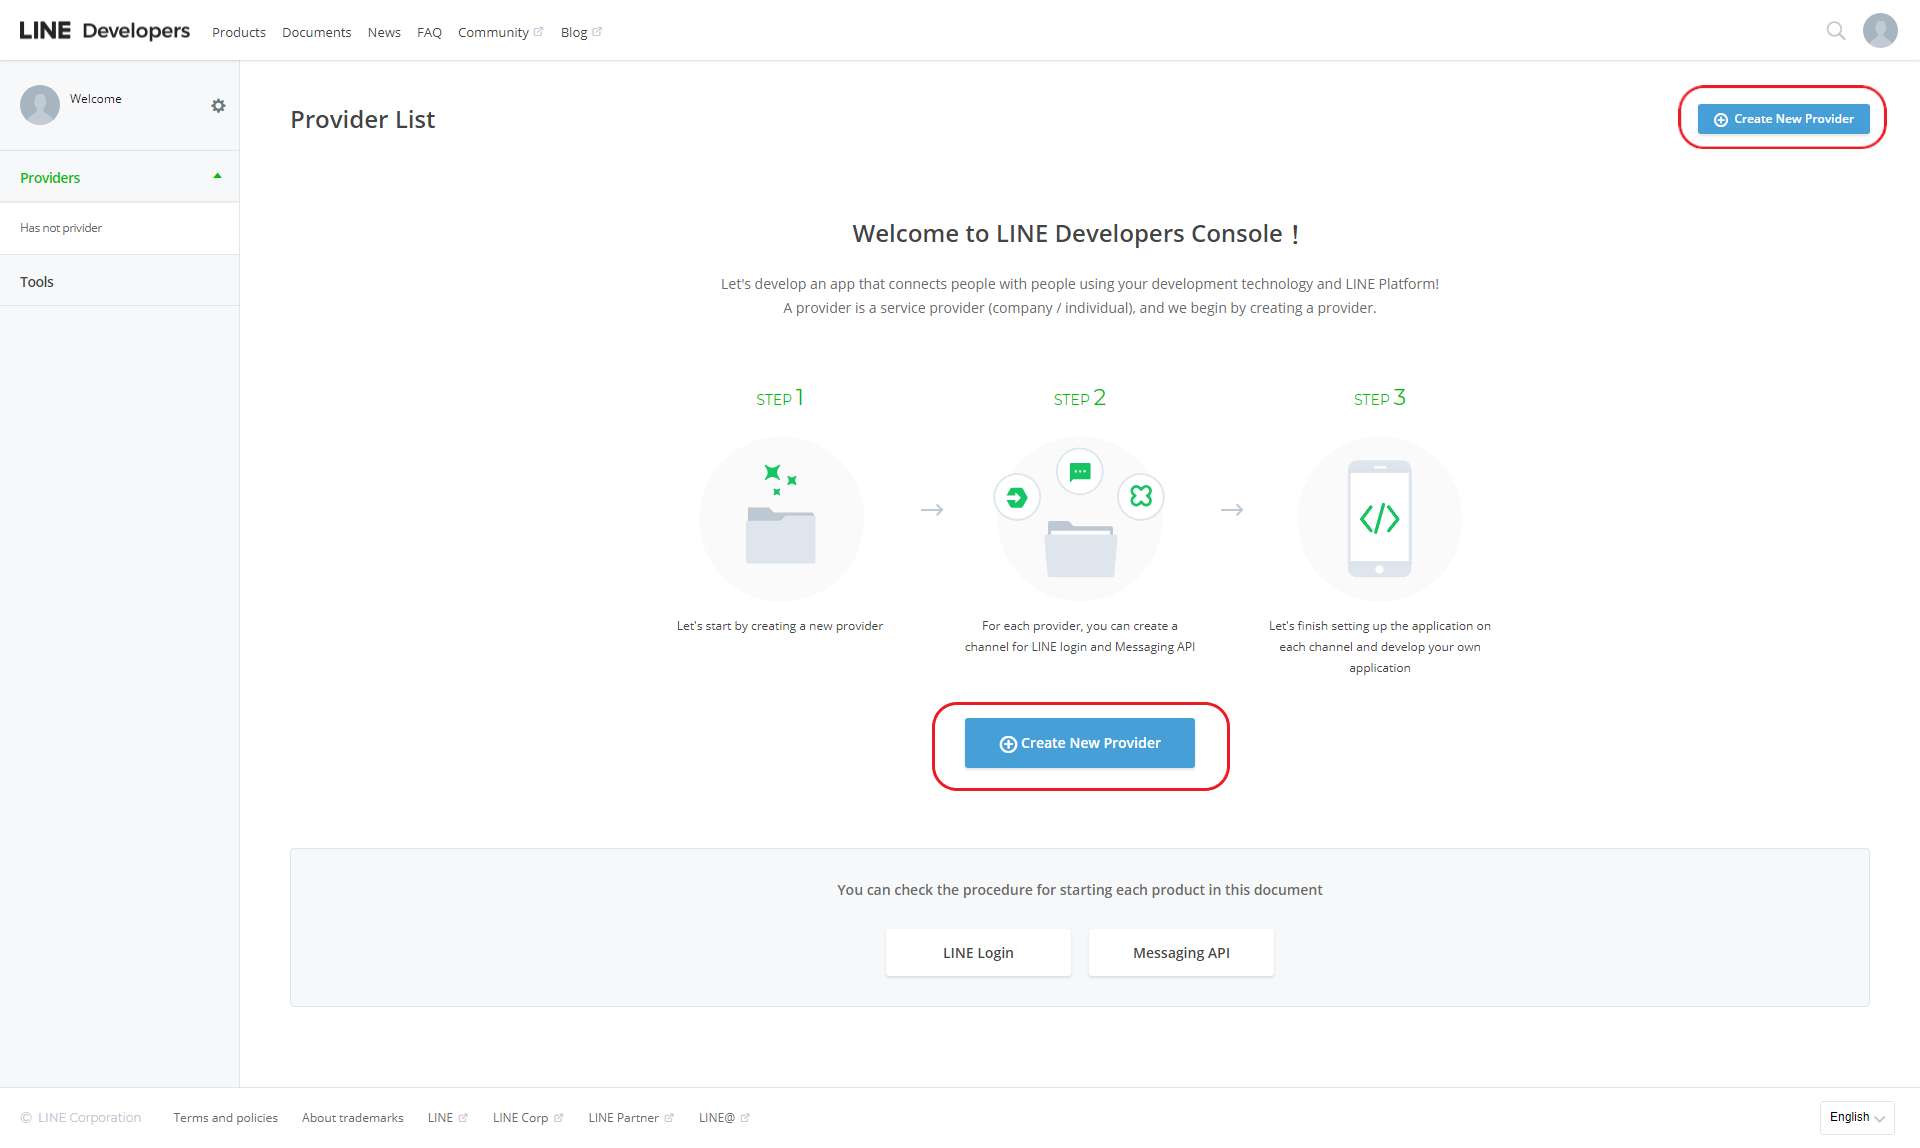
Task: Click the STEP 1 label
Action: pyautogui.click(x=780, y=398)
